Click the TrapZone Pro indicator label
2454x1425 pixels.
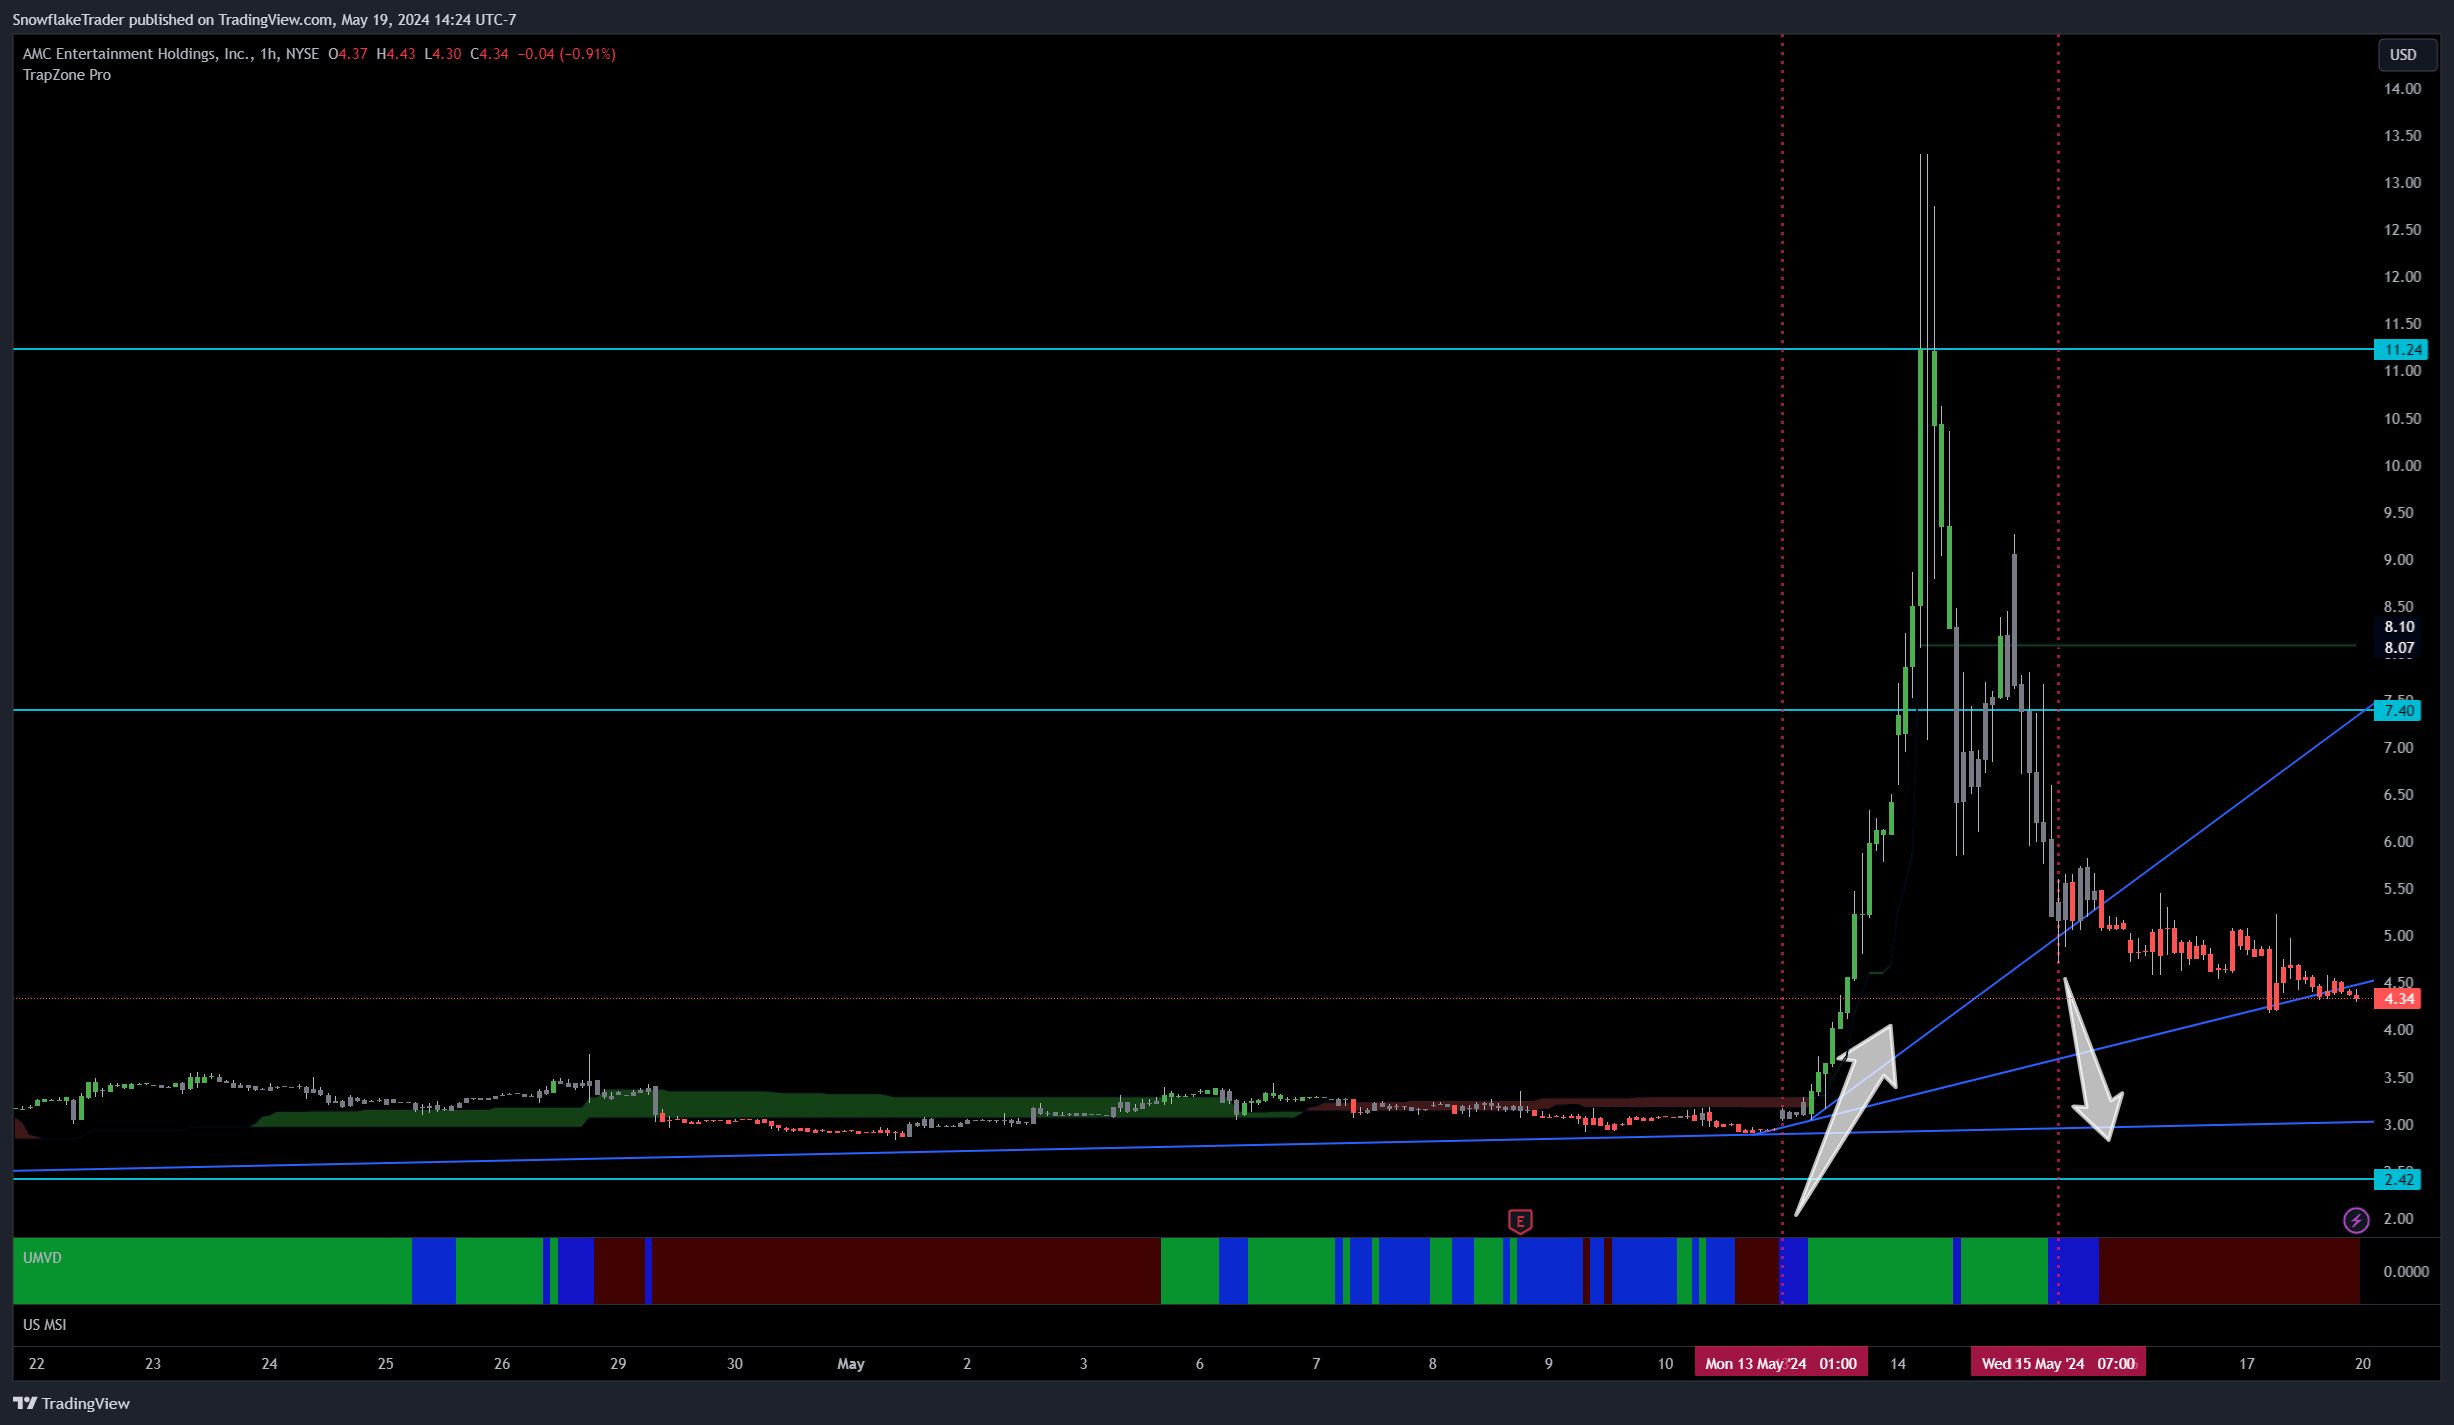[x=67, y=75]
